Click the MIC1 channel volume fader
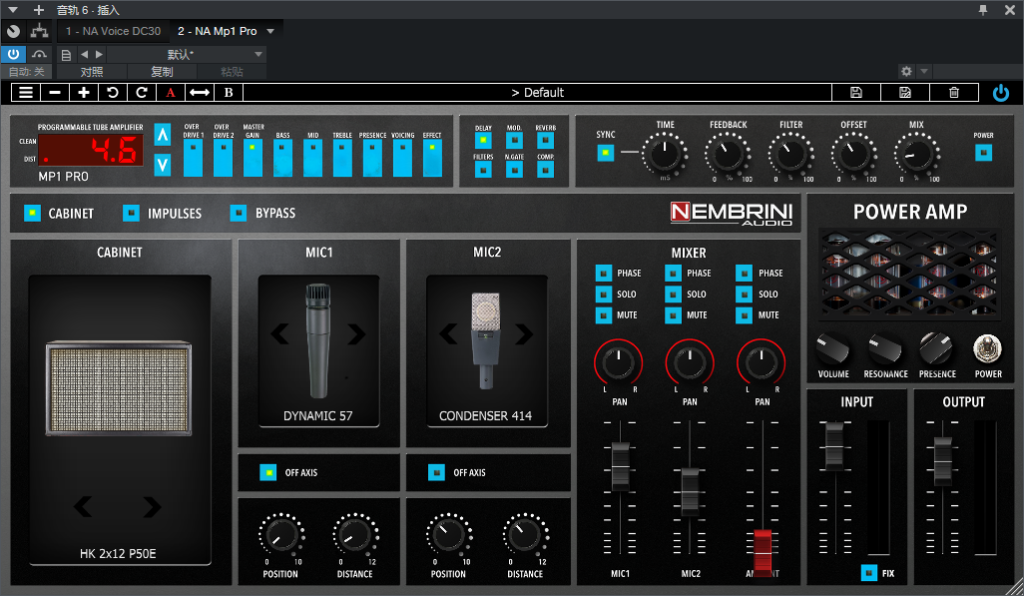Viewport: 1024px width, 596px height. coord(620,467)
